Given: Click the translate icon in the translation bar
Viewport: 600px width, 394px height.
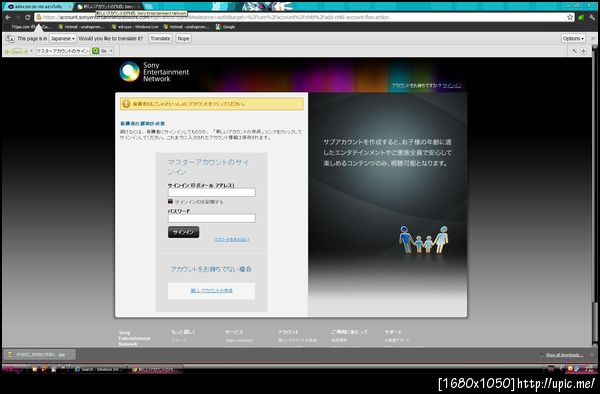Looking at the screenshot, I should pyautogui.click(x=10, y=39).
